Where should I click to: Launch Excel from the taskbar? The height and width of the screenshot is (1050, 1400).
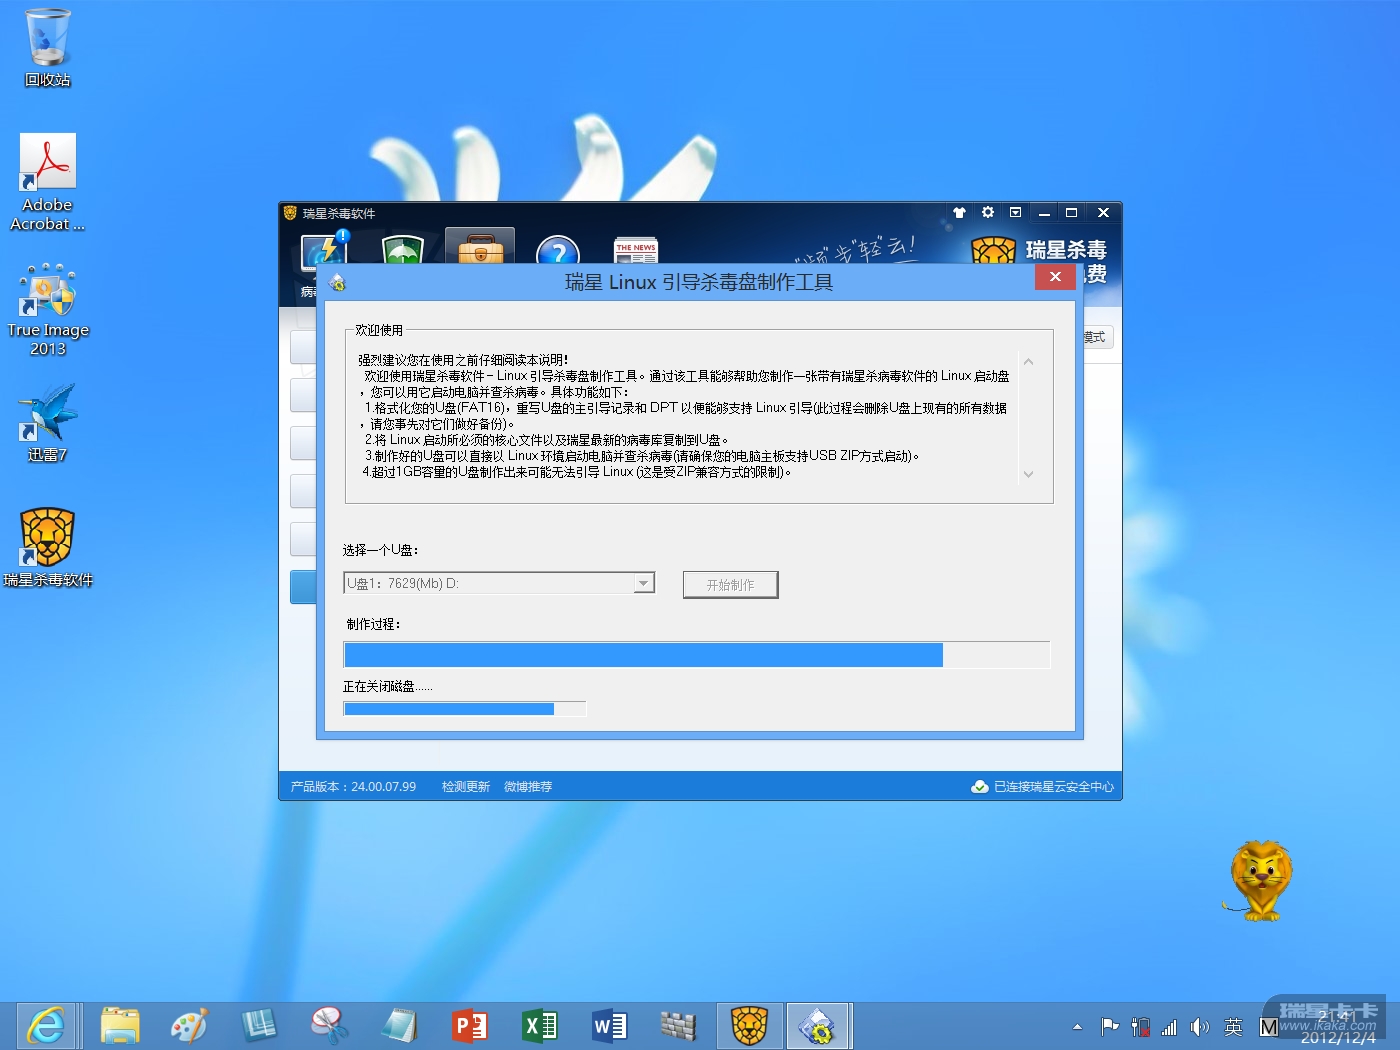(539, 1026)
